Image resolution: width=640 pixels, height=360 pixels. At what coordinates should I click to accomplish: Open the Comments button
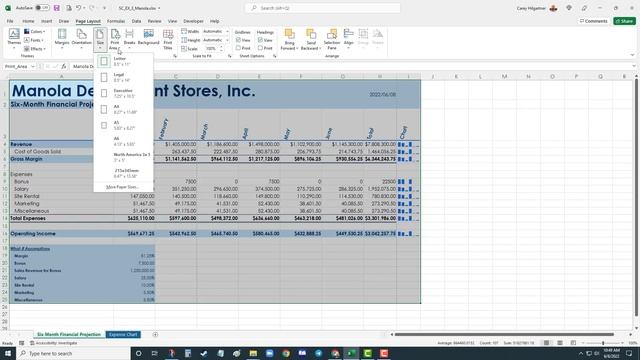(x=593, y=21)
